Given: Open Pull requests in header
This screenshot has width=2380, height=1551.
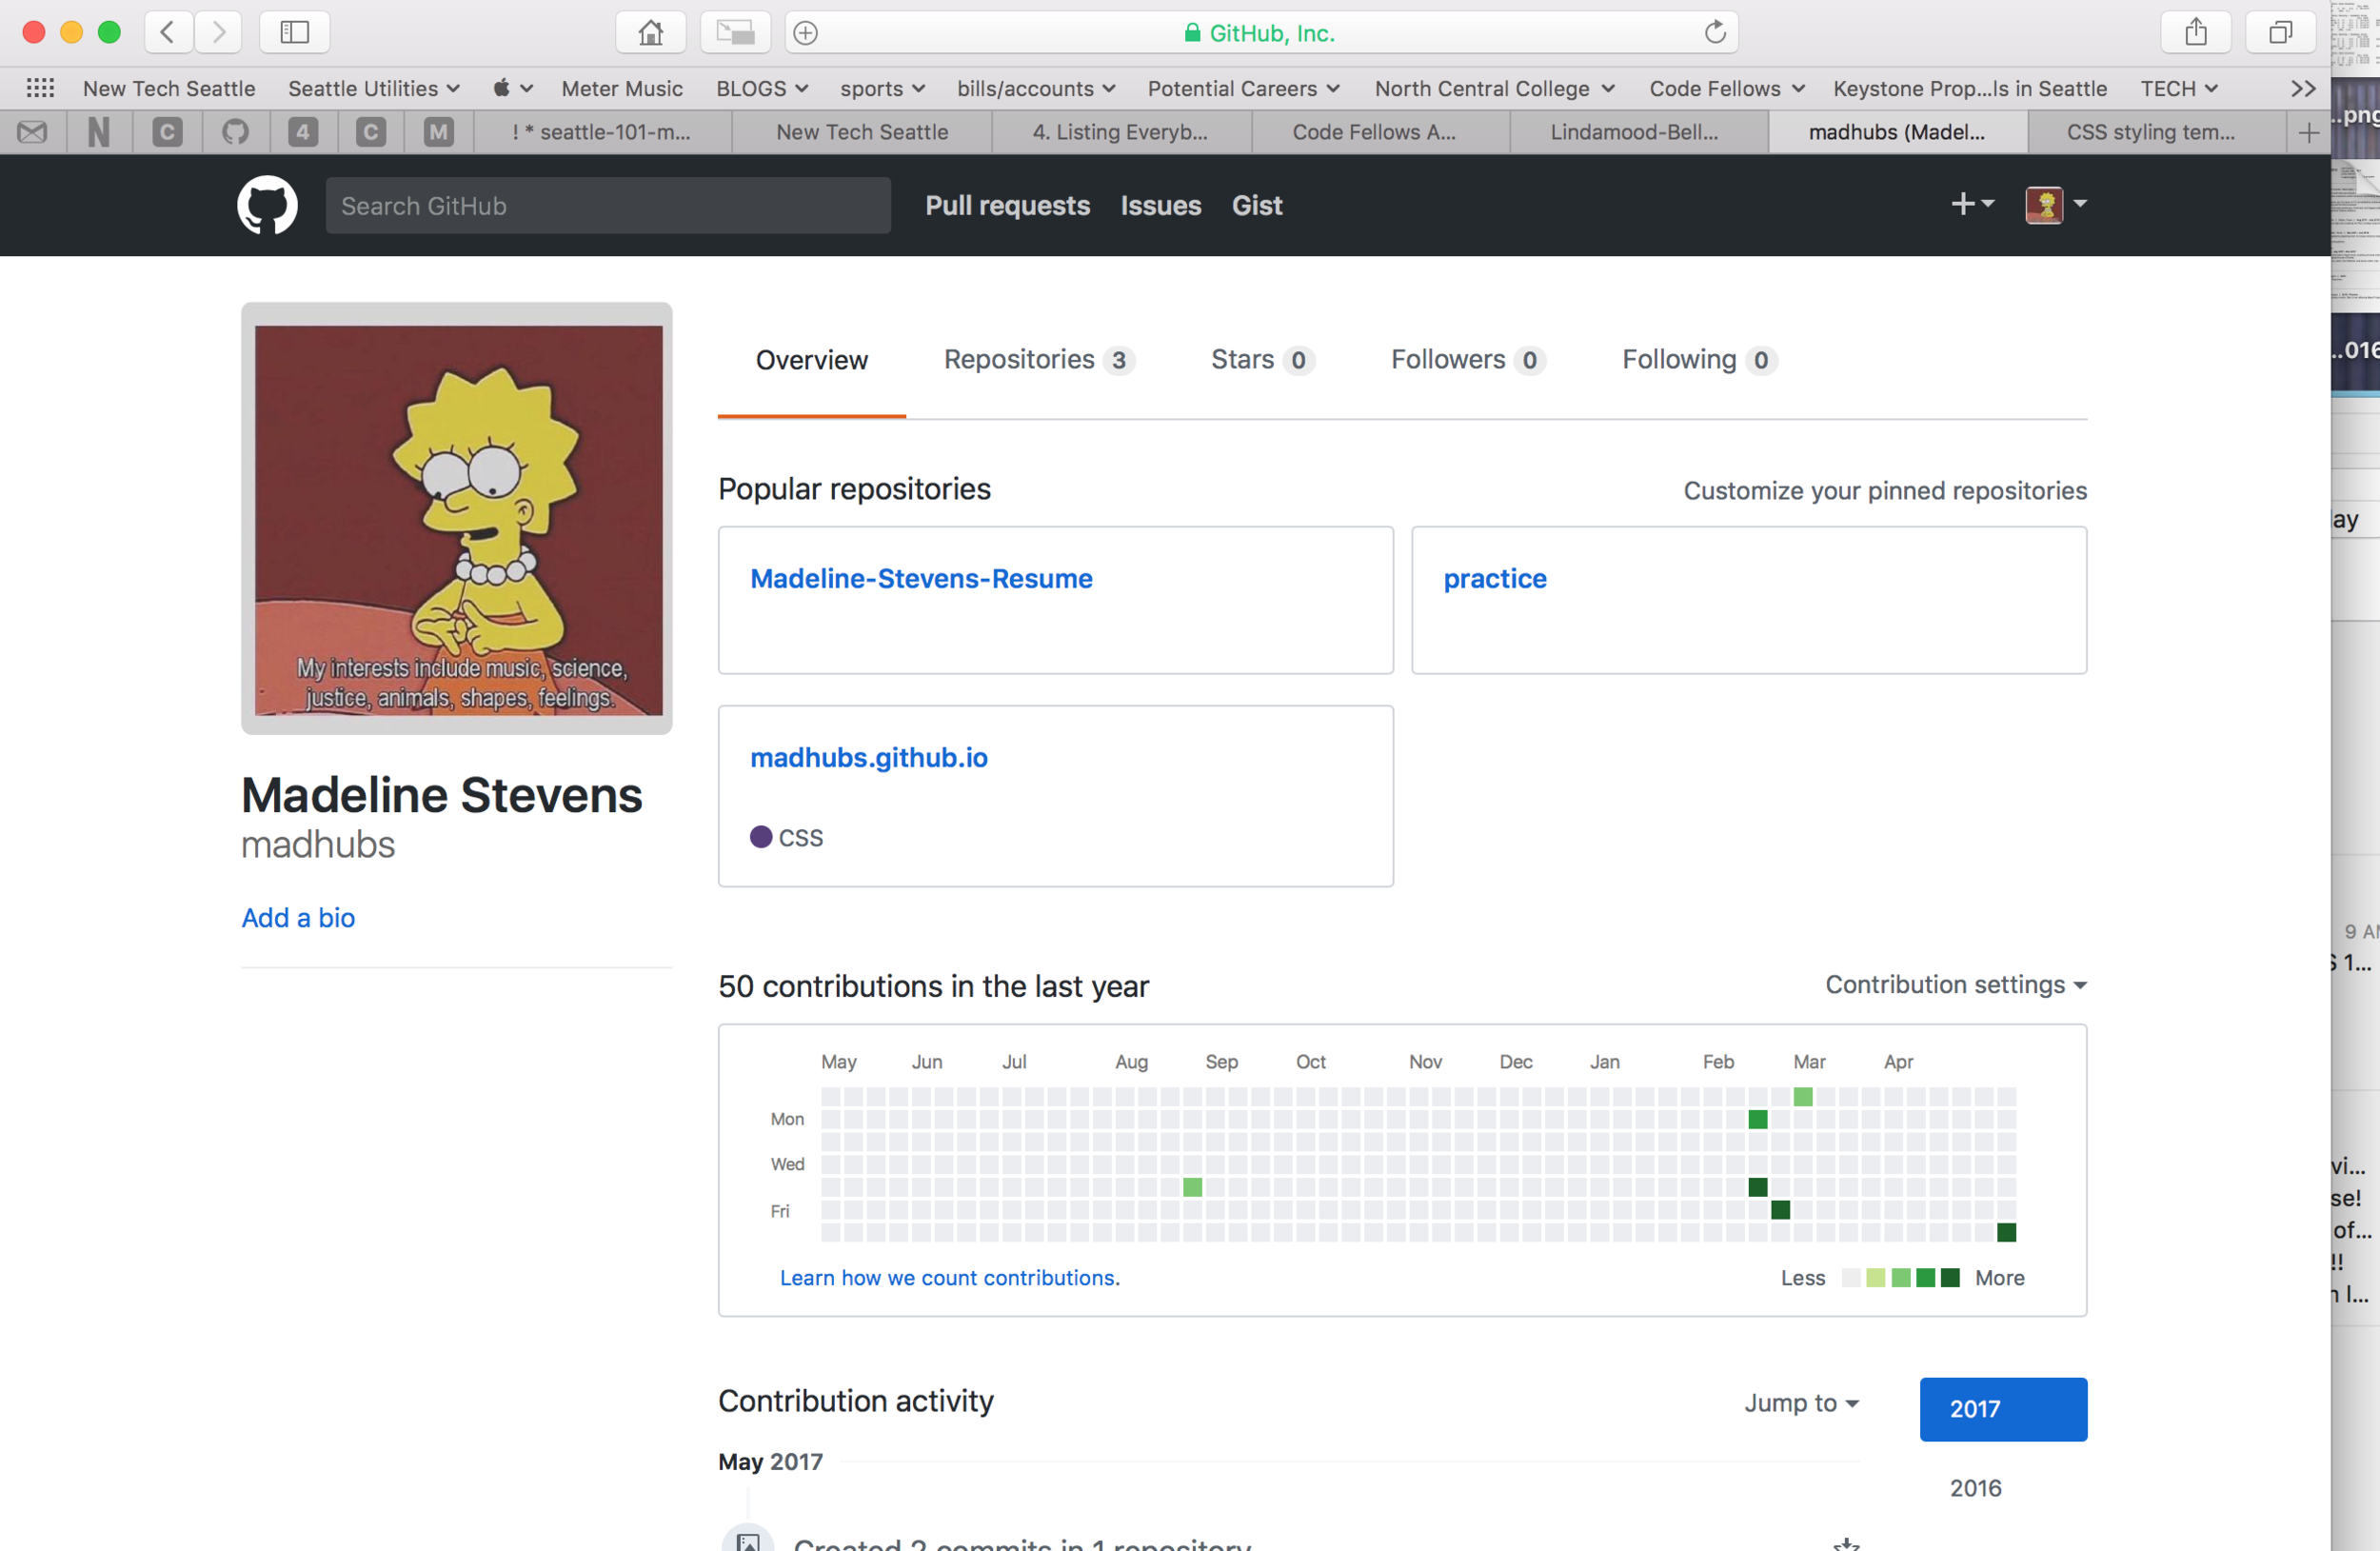Looking at the screenshot, I should coord(1007,205).
